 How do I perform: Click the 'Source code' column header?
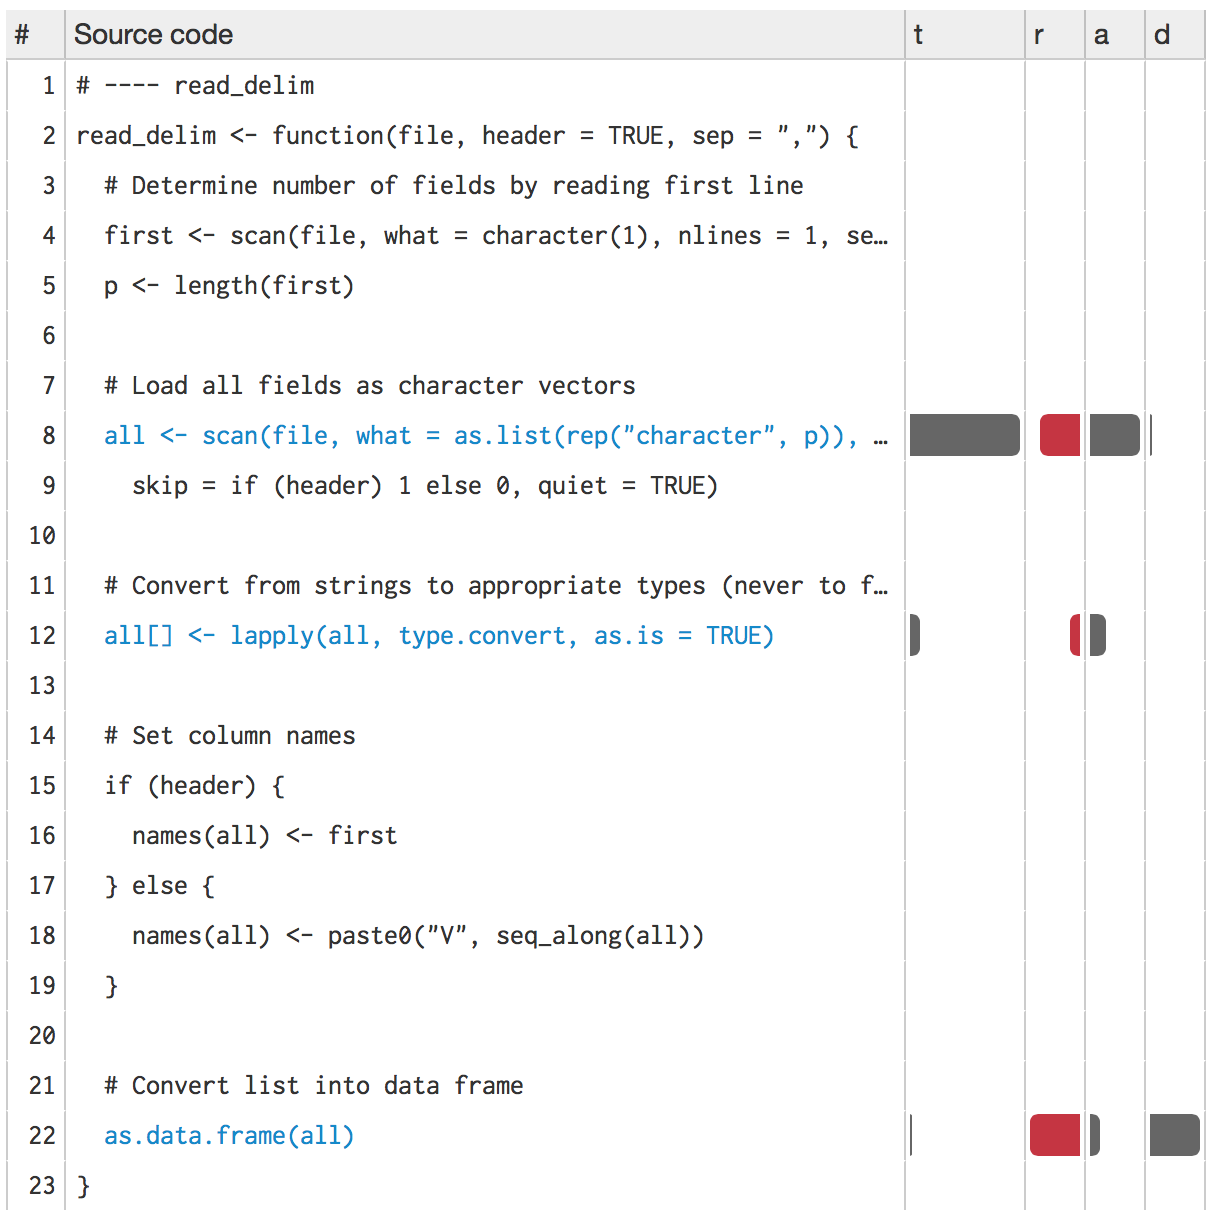pyautogui.click(x=153, y=35)
